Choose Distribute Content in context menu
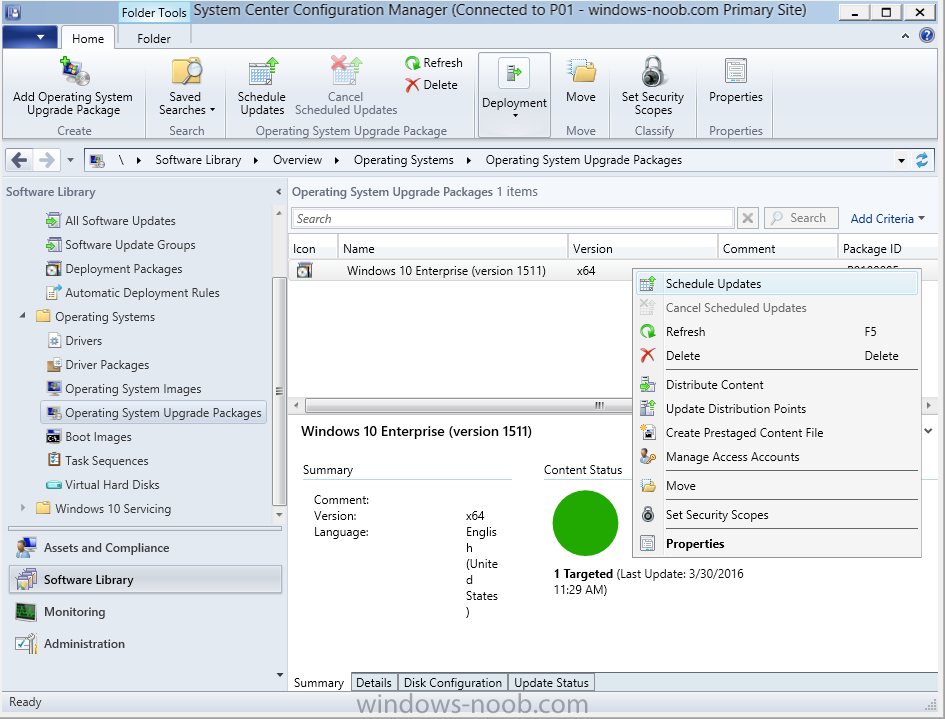The image size is (945, 719). click(x=777, y=385)
